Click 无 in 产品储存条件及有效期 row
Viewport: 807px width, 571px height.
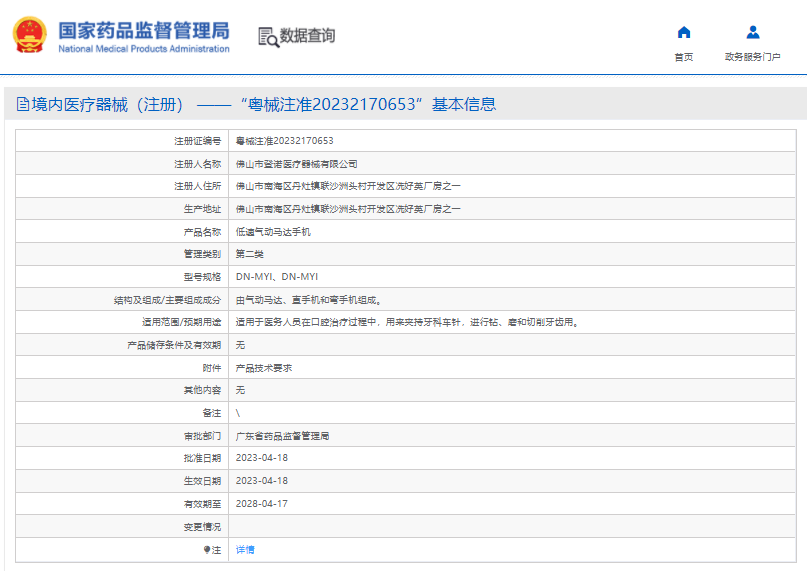(240, 345)
